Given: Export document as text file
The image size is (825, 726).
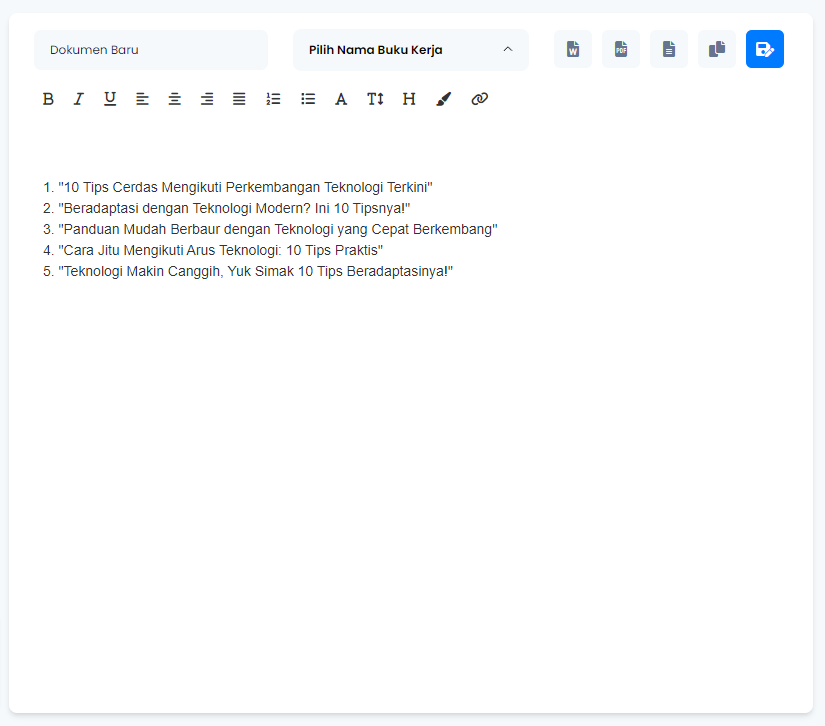Looking at the screenshot, I should coord(669,49).
